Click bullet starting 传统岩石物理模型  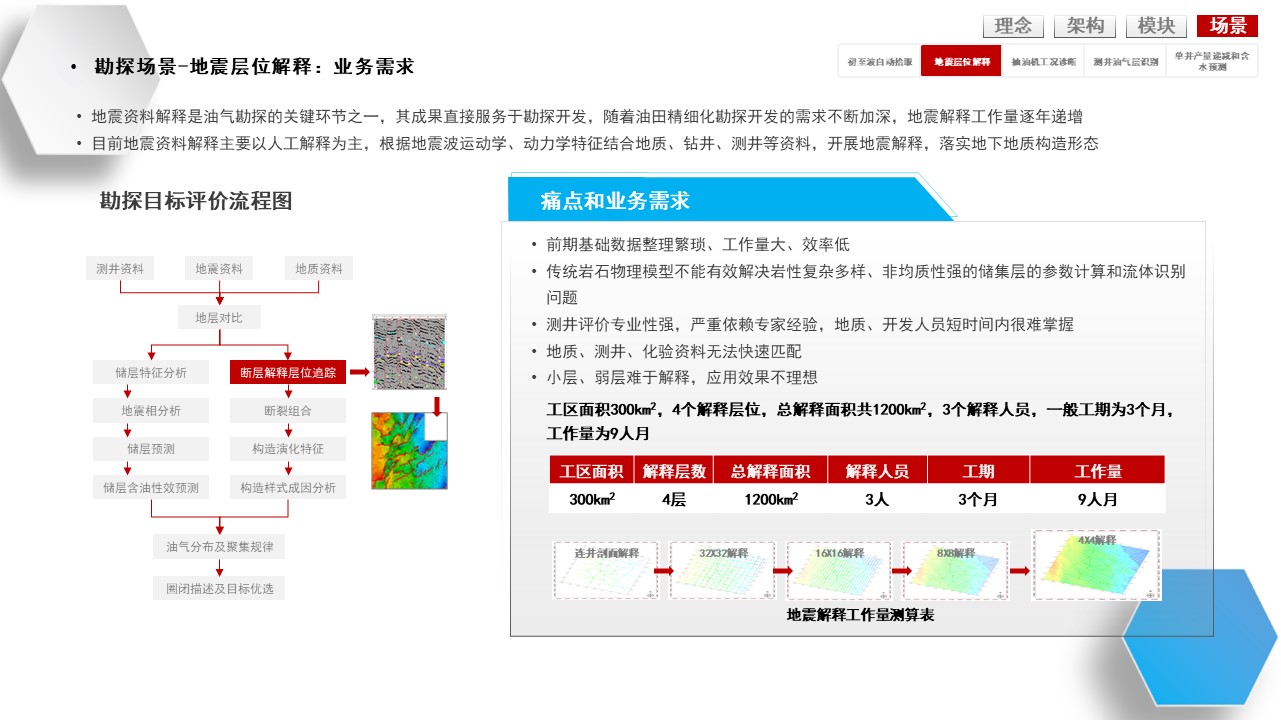click(866, 284)
